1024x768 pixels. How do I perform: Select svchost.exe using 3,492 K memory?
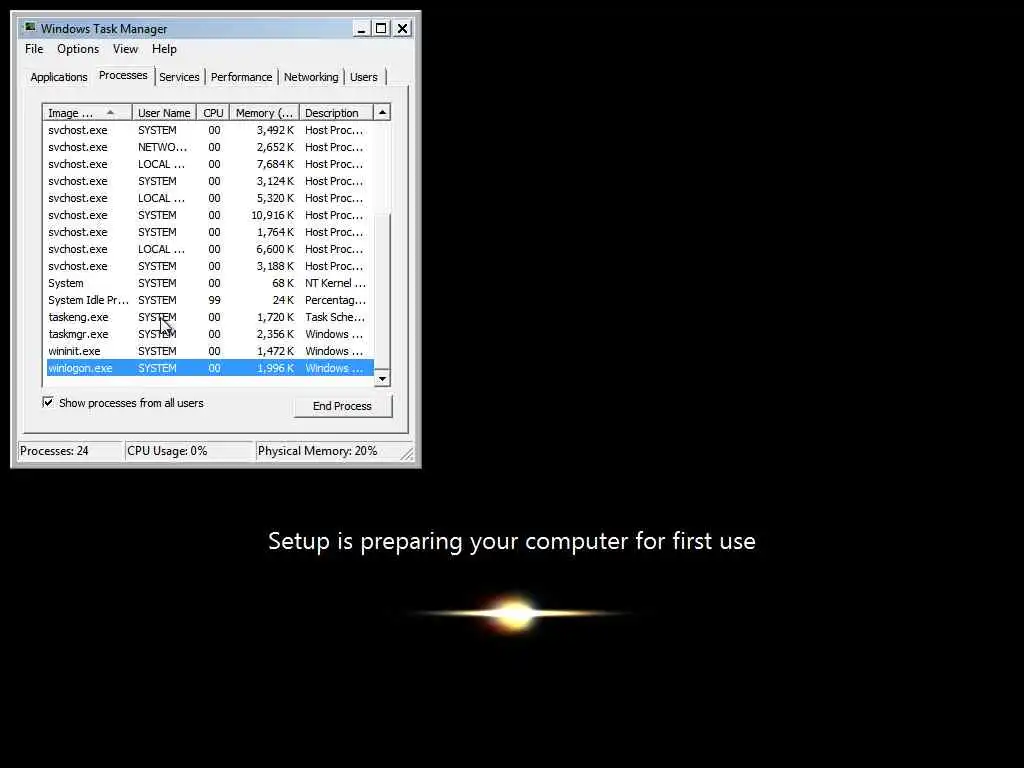point(210,131)
